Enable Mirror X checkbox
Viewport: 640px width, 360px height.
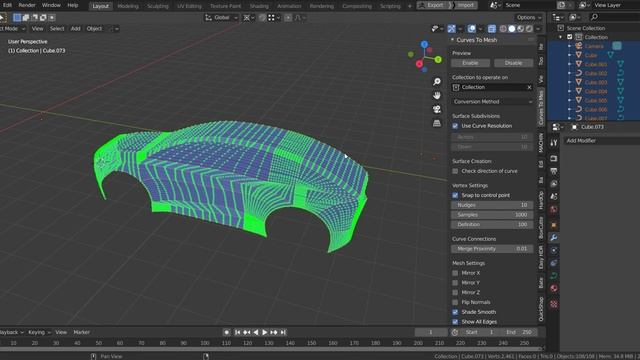click(455, 273)
